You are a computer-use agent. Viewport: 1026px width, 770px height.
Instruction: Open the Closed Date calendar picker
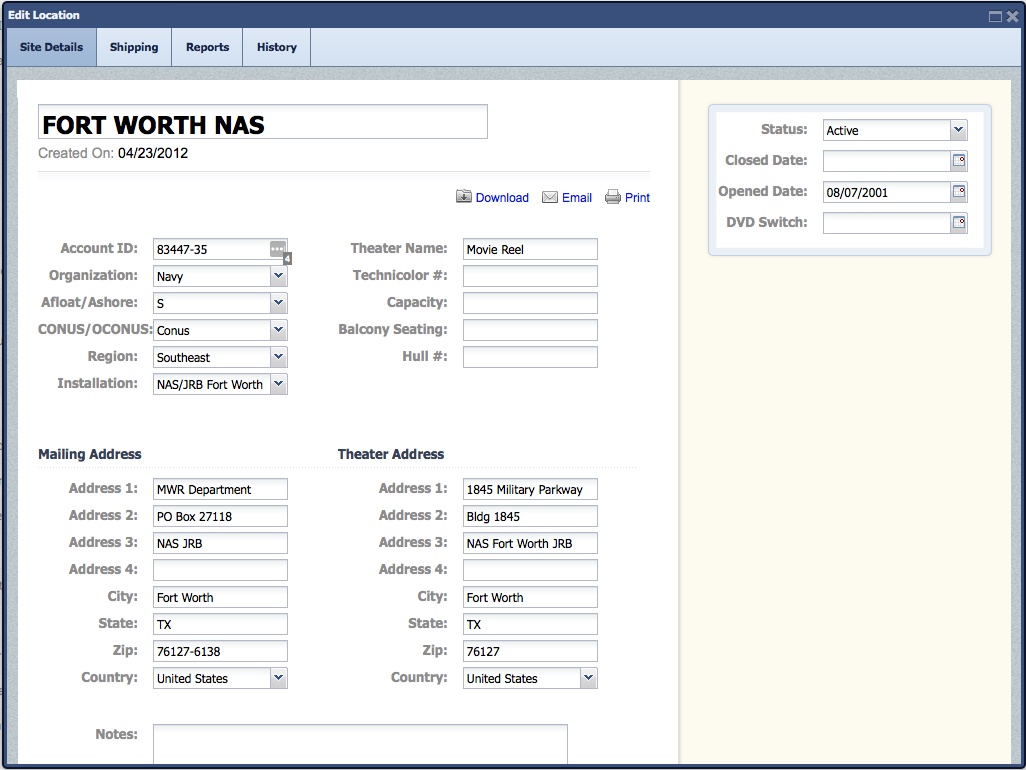point(959,161)
